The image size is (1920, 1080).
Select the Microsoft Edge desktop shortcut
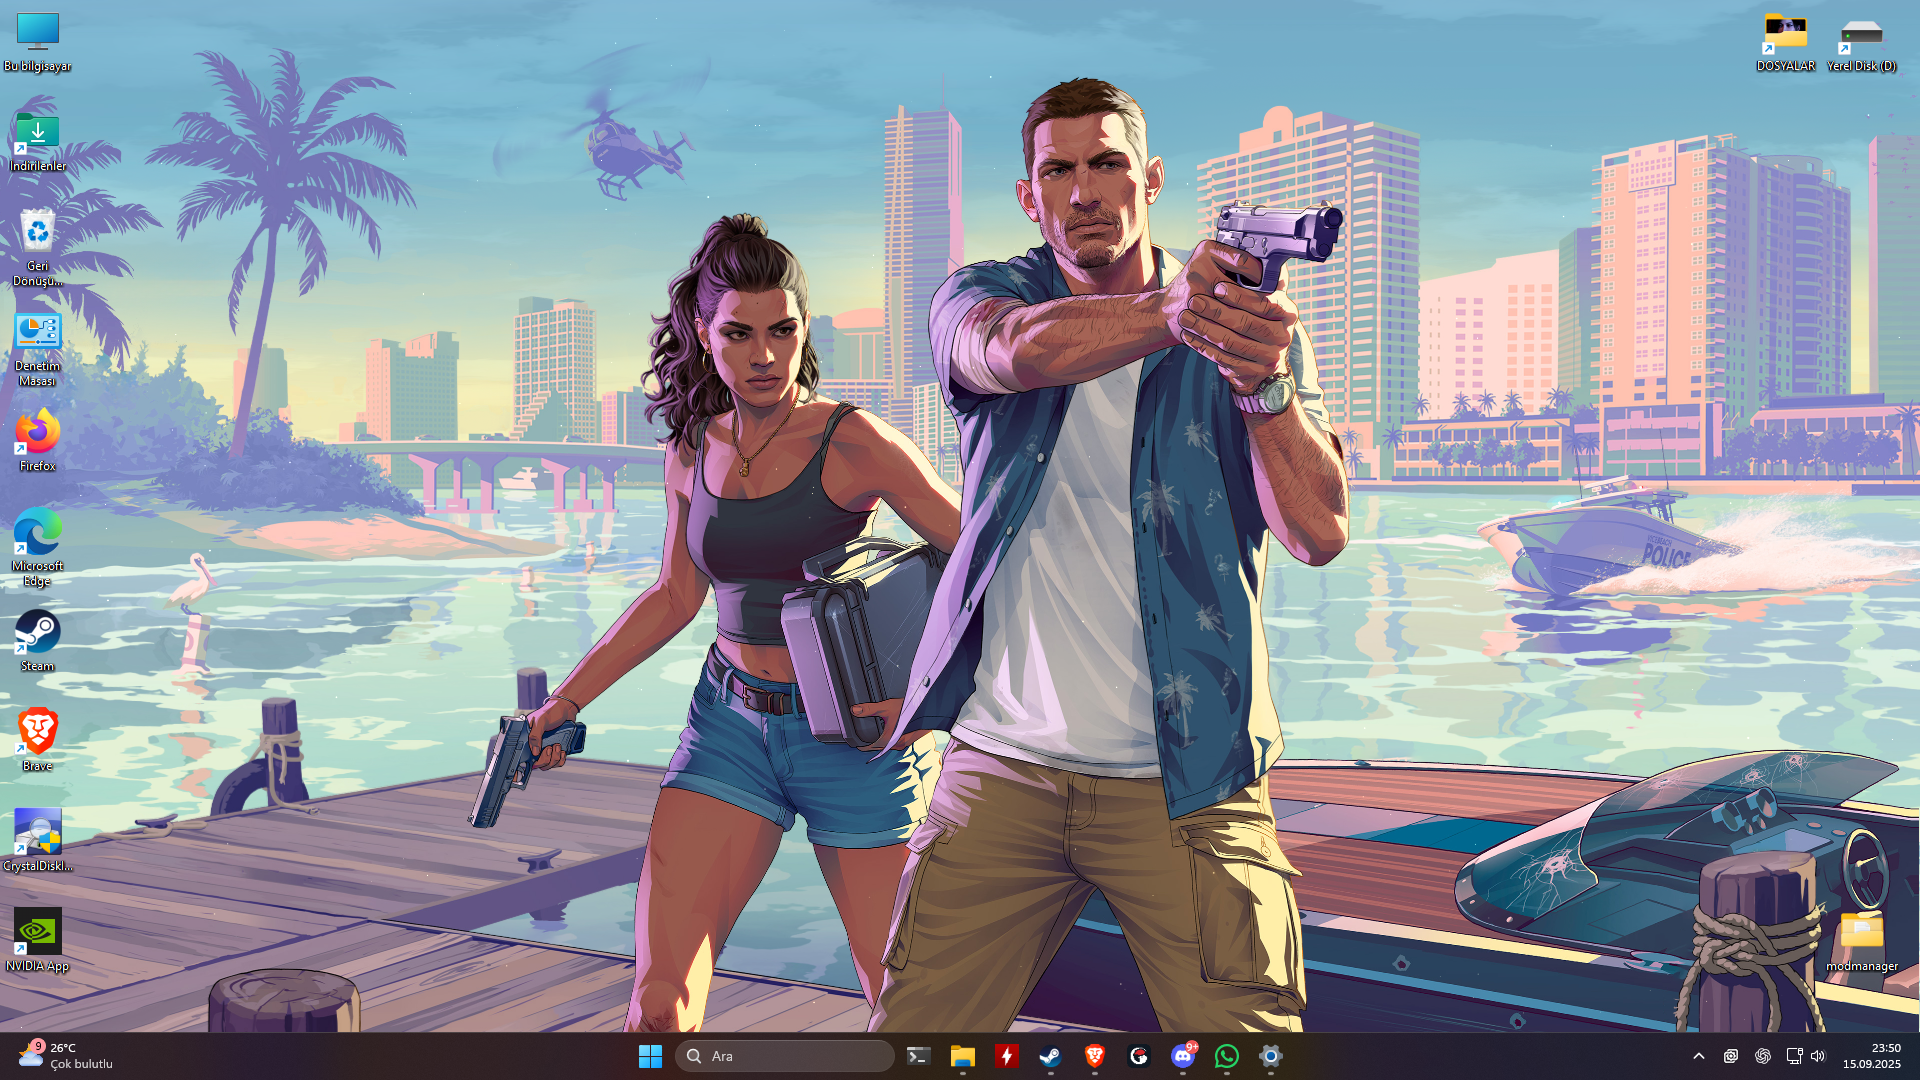pyautogui.click(x=37, y=548)
